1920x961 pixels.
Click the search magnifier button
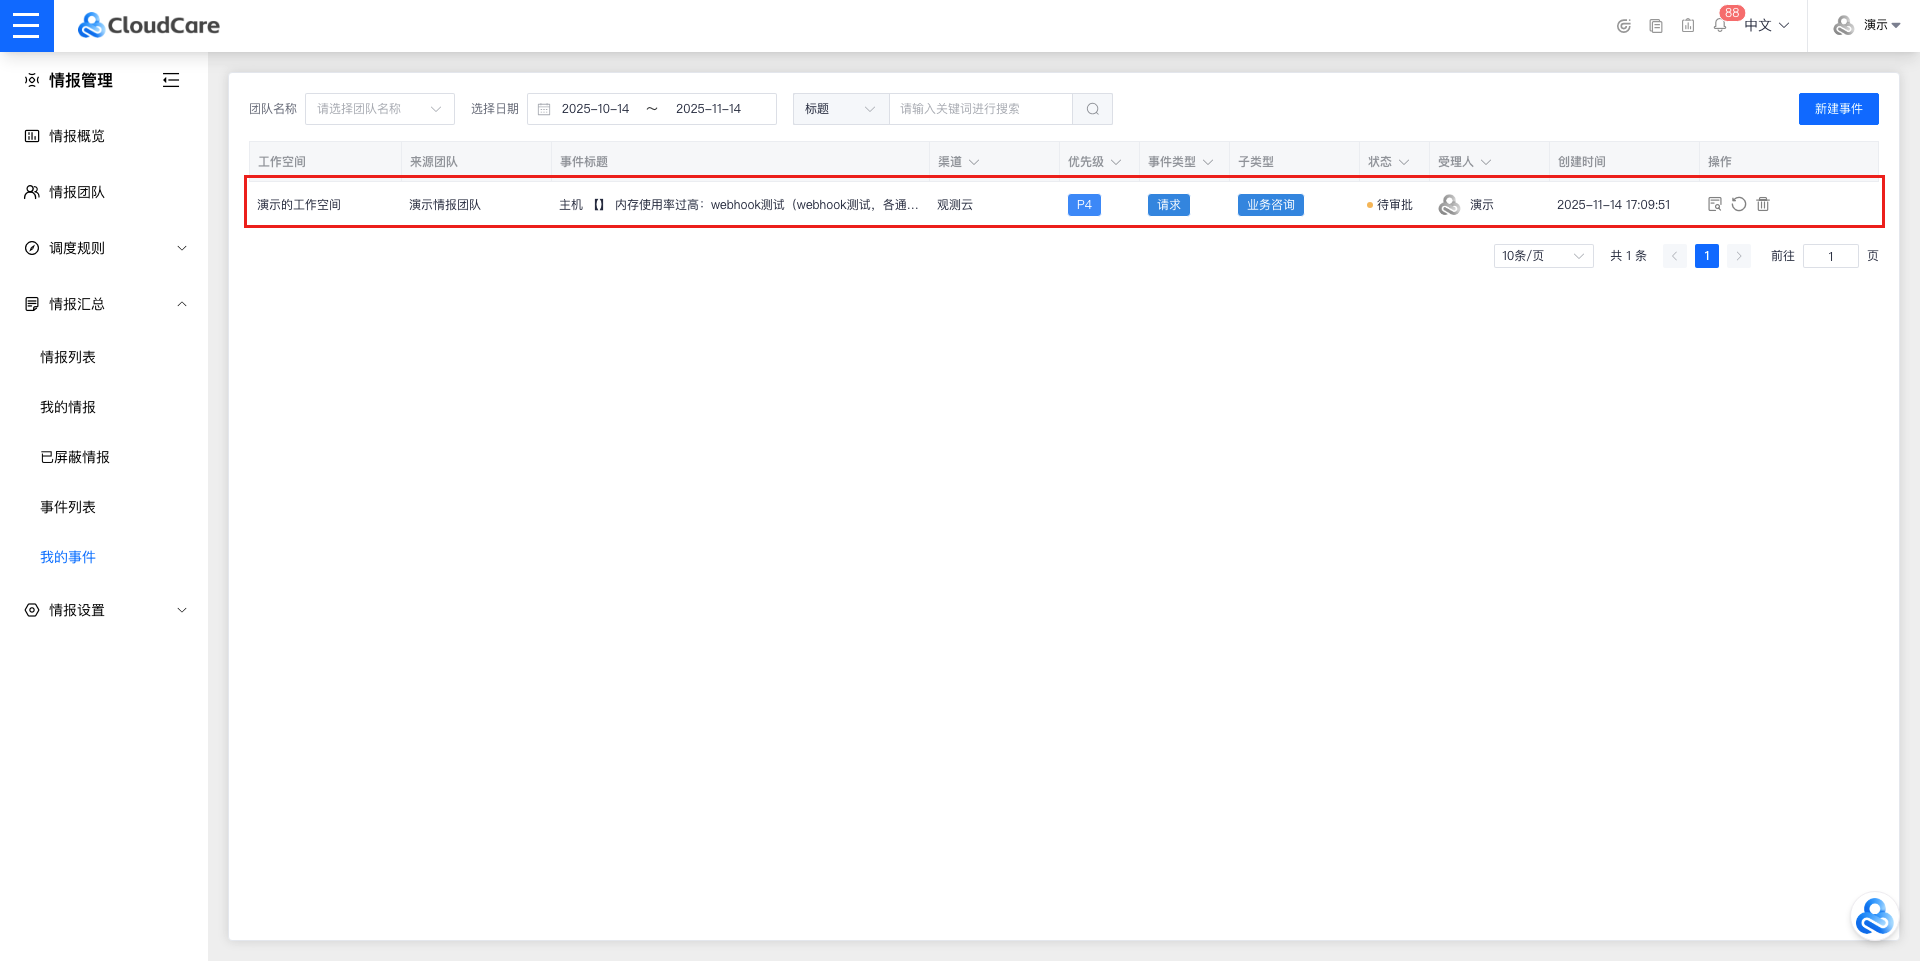pyautogui.click(x=1092, y=109)
